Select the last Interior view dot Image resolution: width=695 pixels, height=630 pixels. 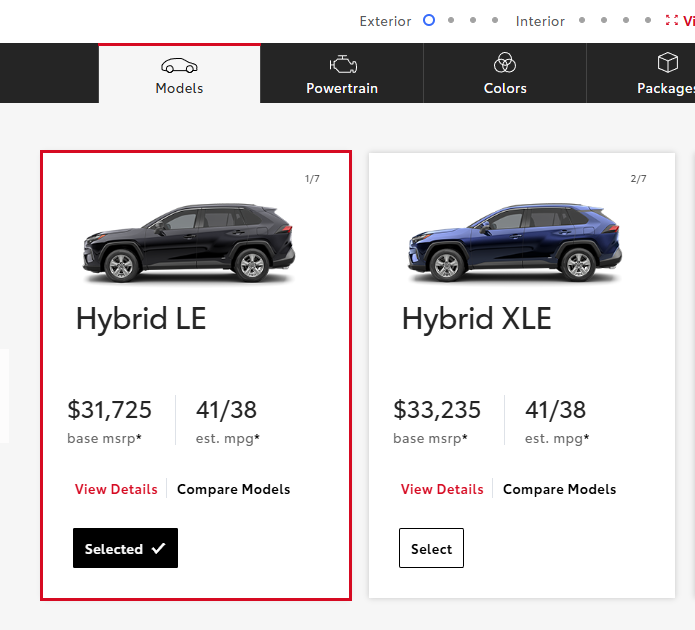[648, 20]
